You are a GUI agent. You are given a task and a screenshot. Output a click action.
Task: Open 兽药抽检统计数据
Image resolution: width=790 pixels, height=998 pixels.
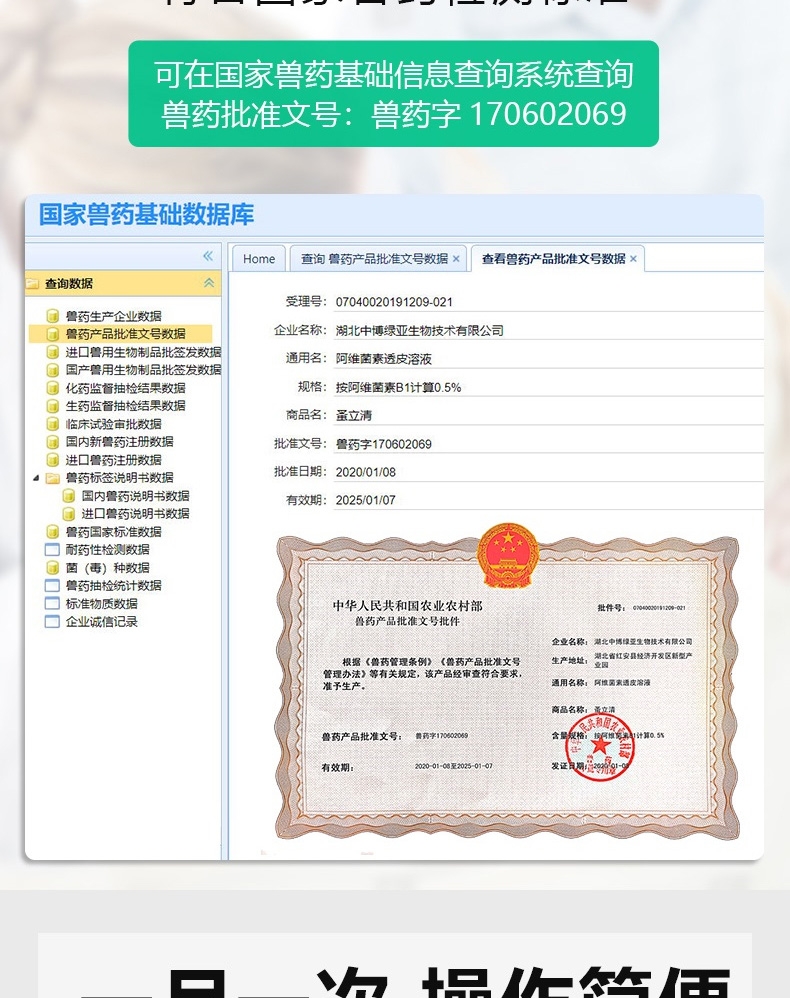(x=113, y=586)
